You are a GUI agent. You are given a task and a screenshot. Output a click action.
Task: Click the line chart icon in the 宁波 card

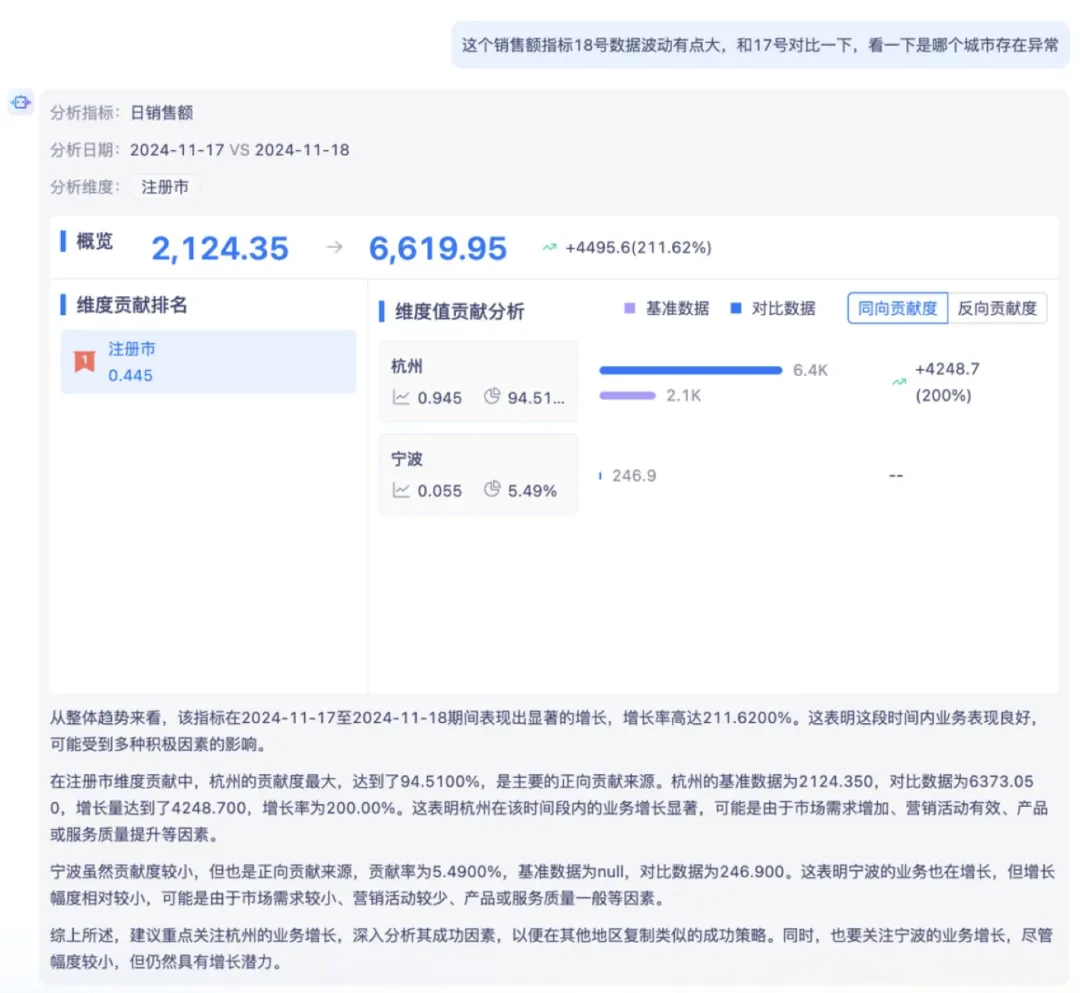(401, 490)
